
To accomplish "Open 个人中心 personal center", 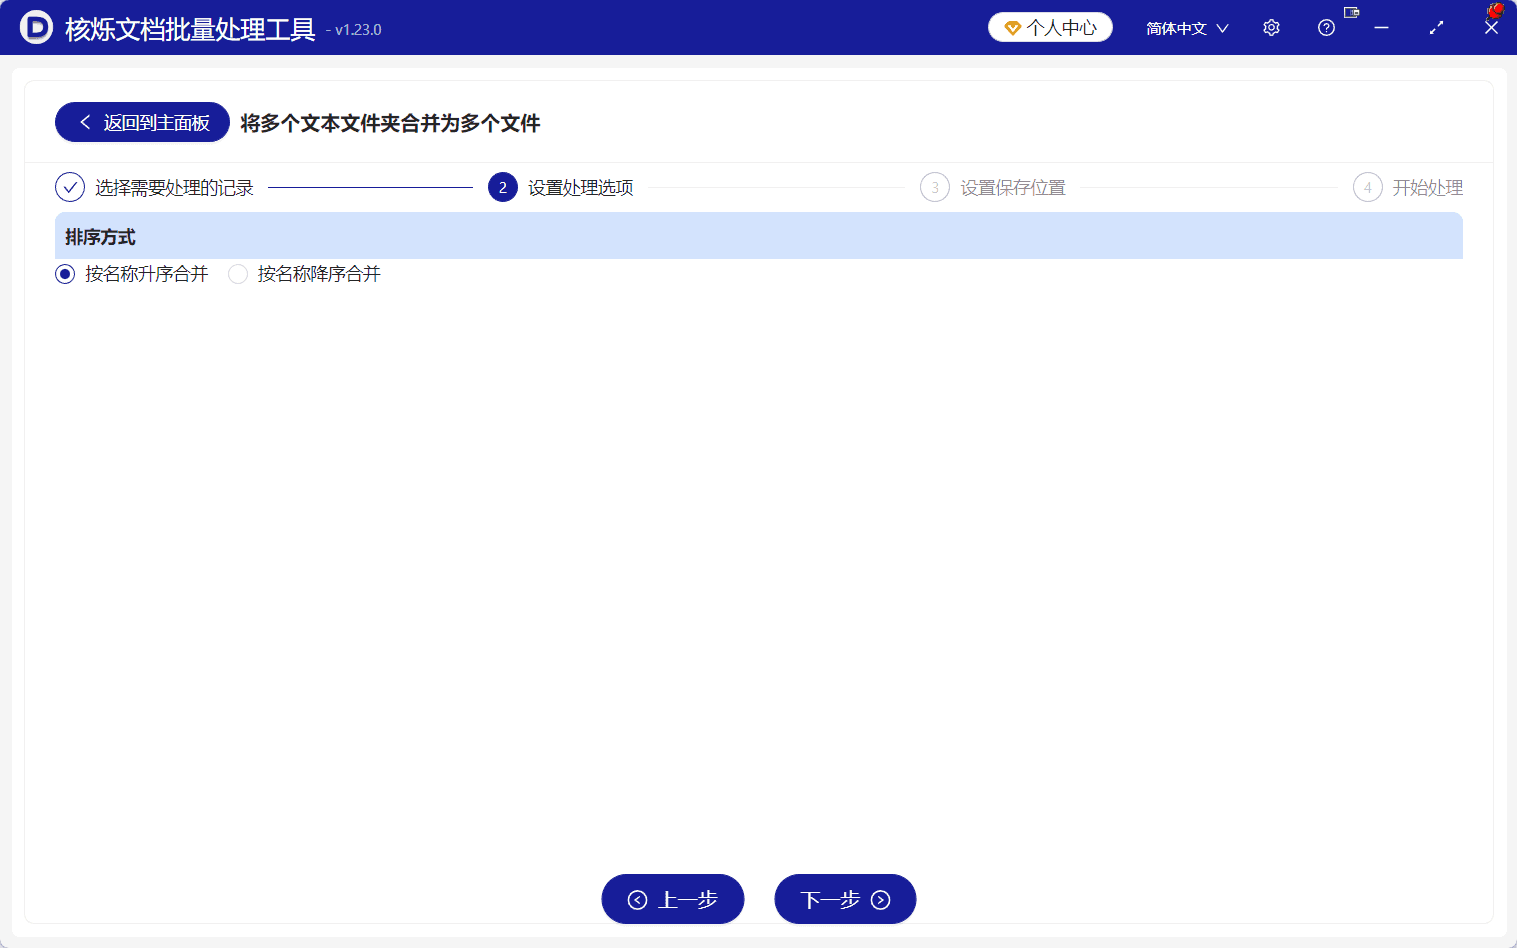I will pos(1050,28).
